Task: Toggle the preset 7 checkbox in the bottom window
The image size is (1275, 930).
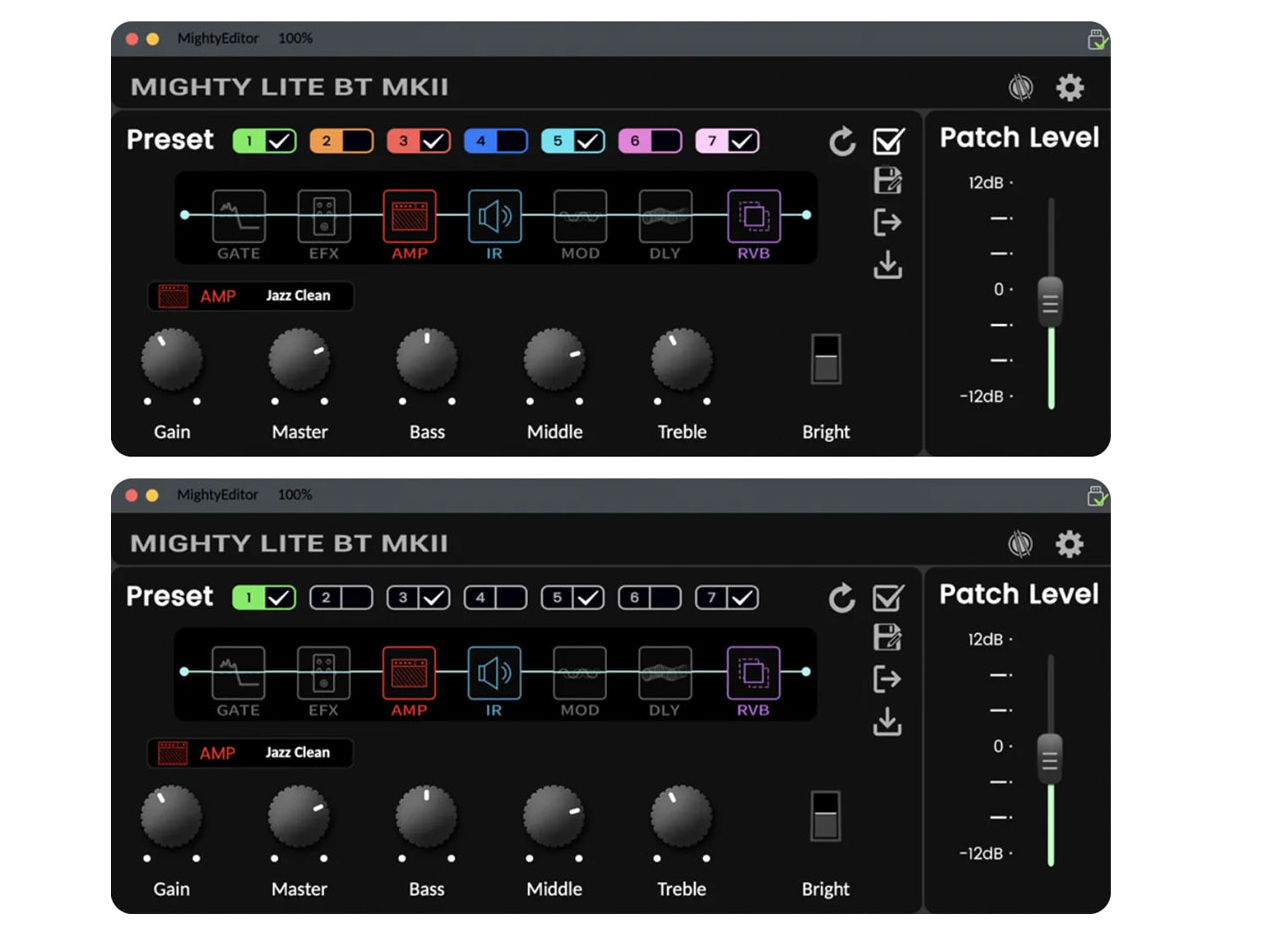Action: pyautogui.click(x=742, y=598)
